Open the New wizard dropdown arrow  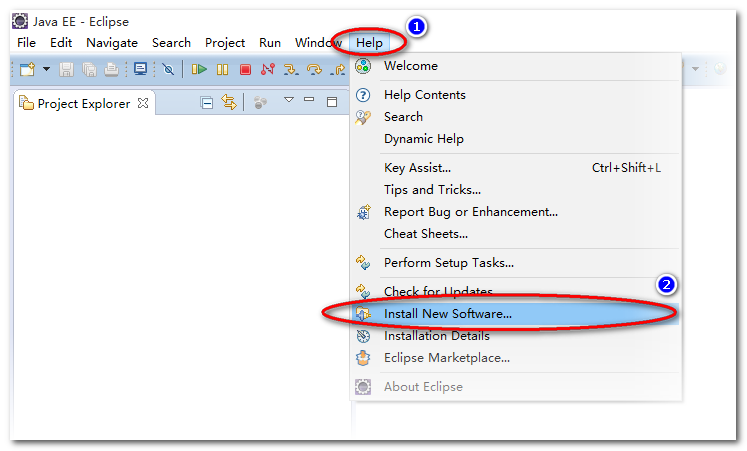click(x=46, y=69)
